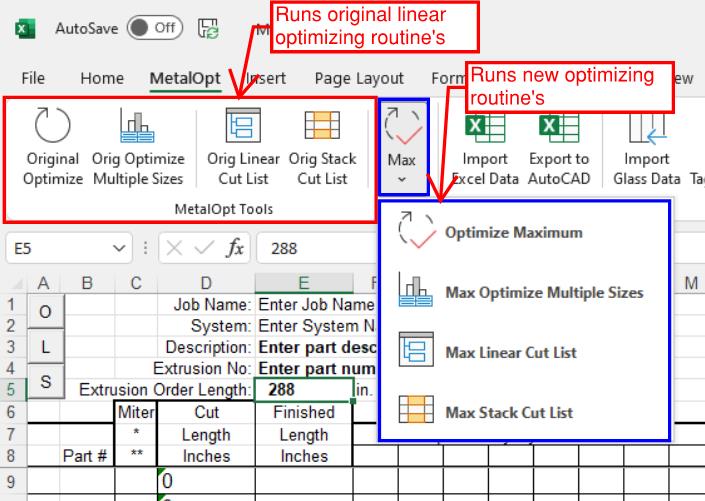Image resolution: width=705 pixels, height=501 pixels.
Task: Click the formula bar showing 288
Action: tap(317, 248)
